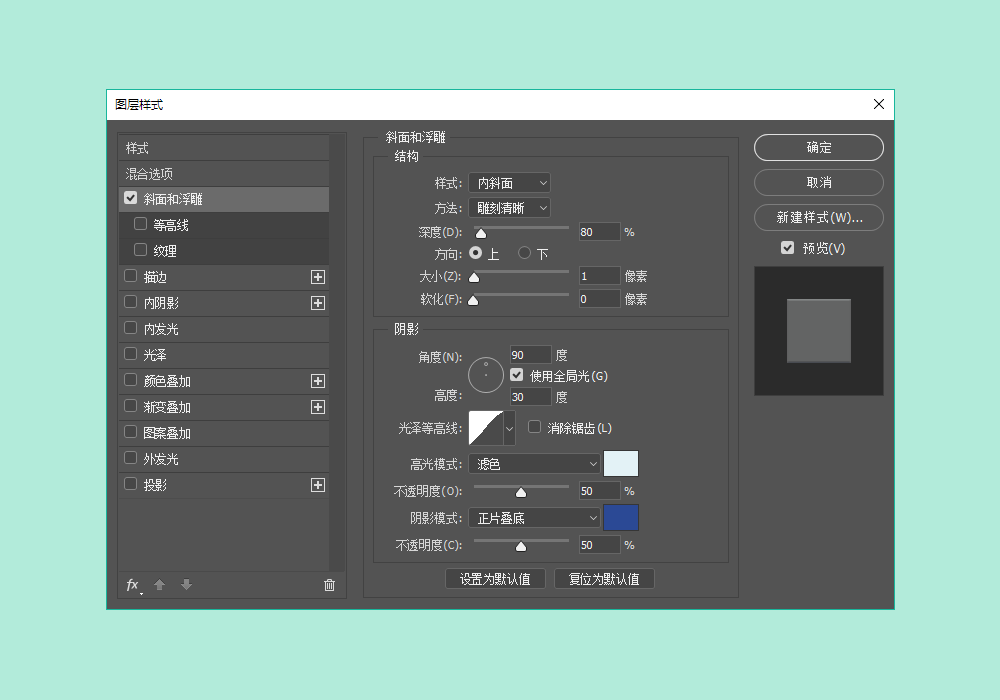Screen dimensions: 1000x700
Task: Open the 方法 dropdown showing 雕刻清晰
Action: pos(509,208)
